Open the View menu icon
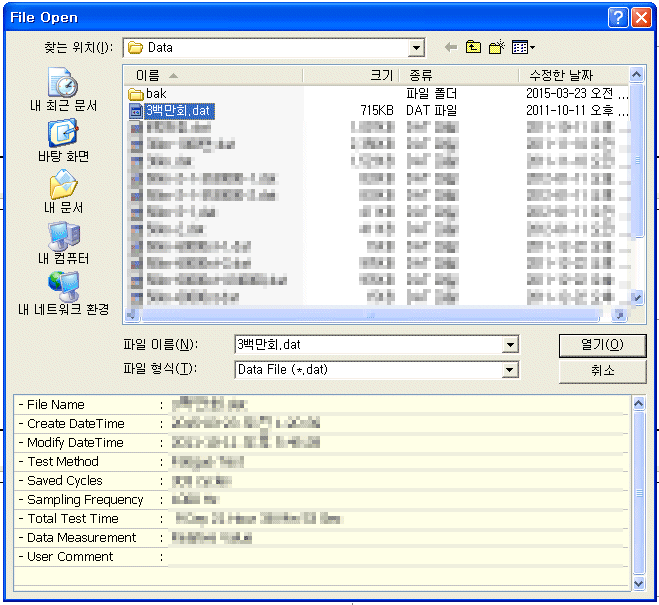 tap(523, 47)
